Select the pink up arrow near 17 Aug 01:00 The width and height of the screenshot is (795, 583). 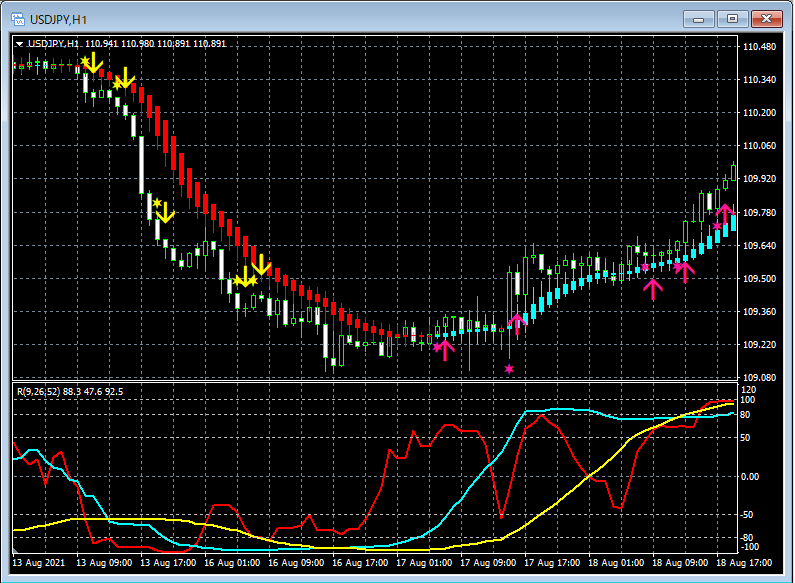click(444, 349)
